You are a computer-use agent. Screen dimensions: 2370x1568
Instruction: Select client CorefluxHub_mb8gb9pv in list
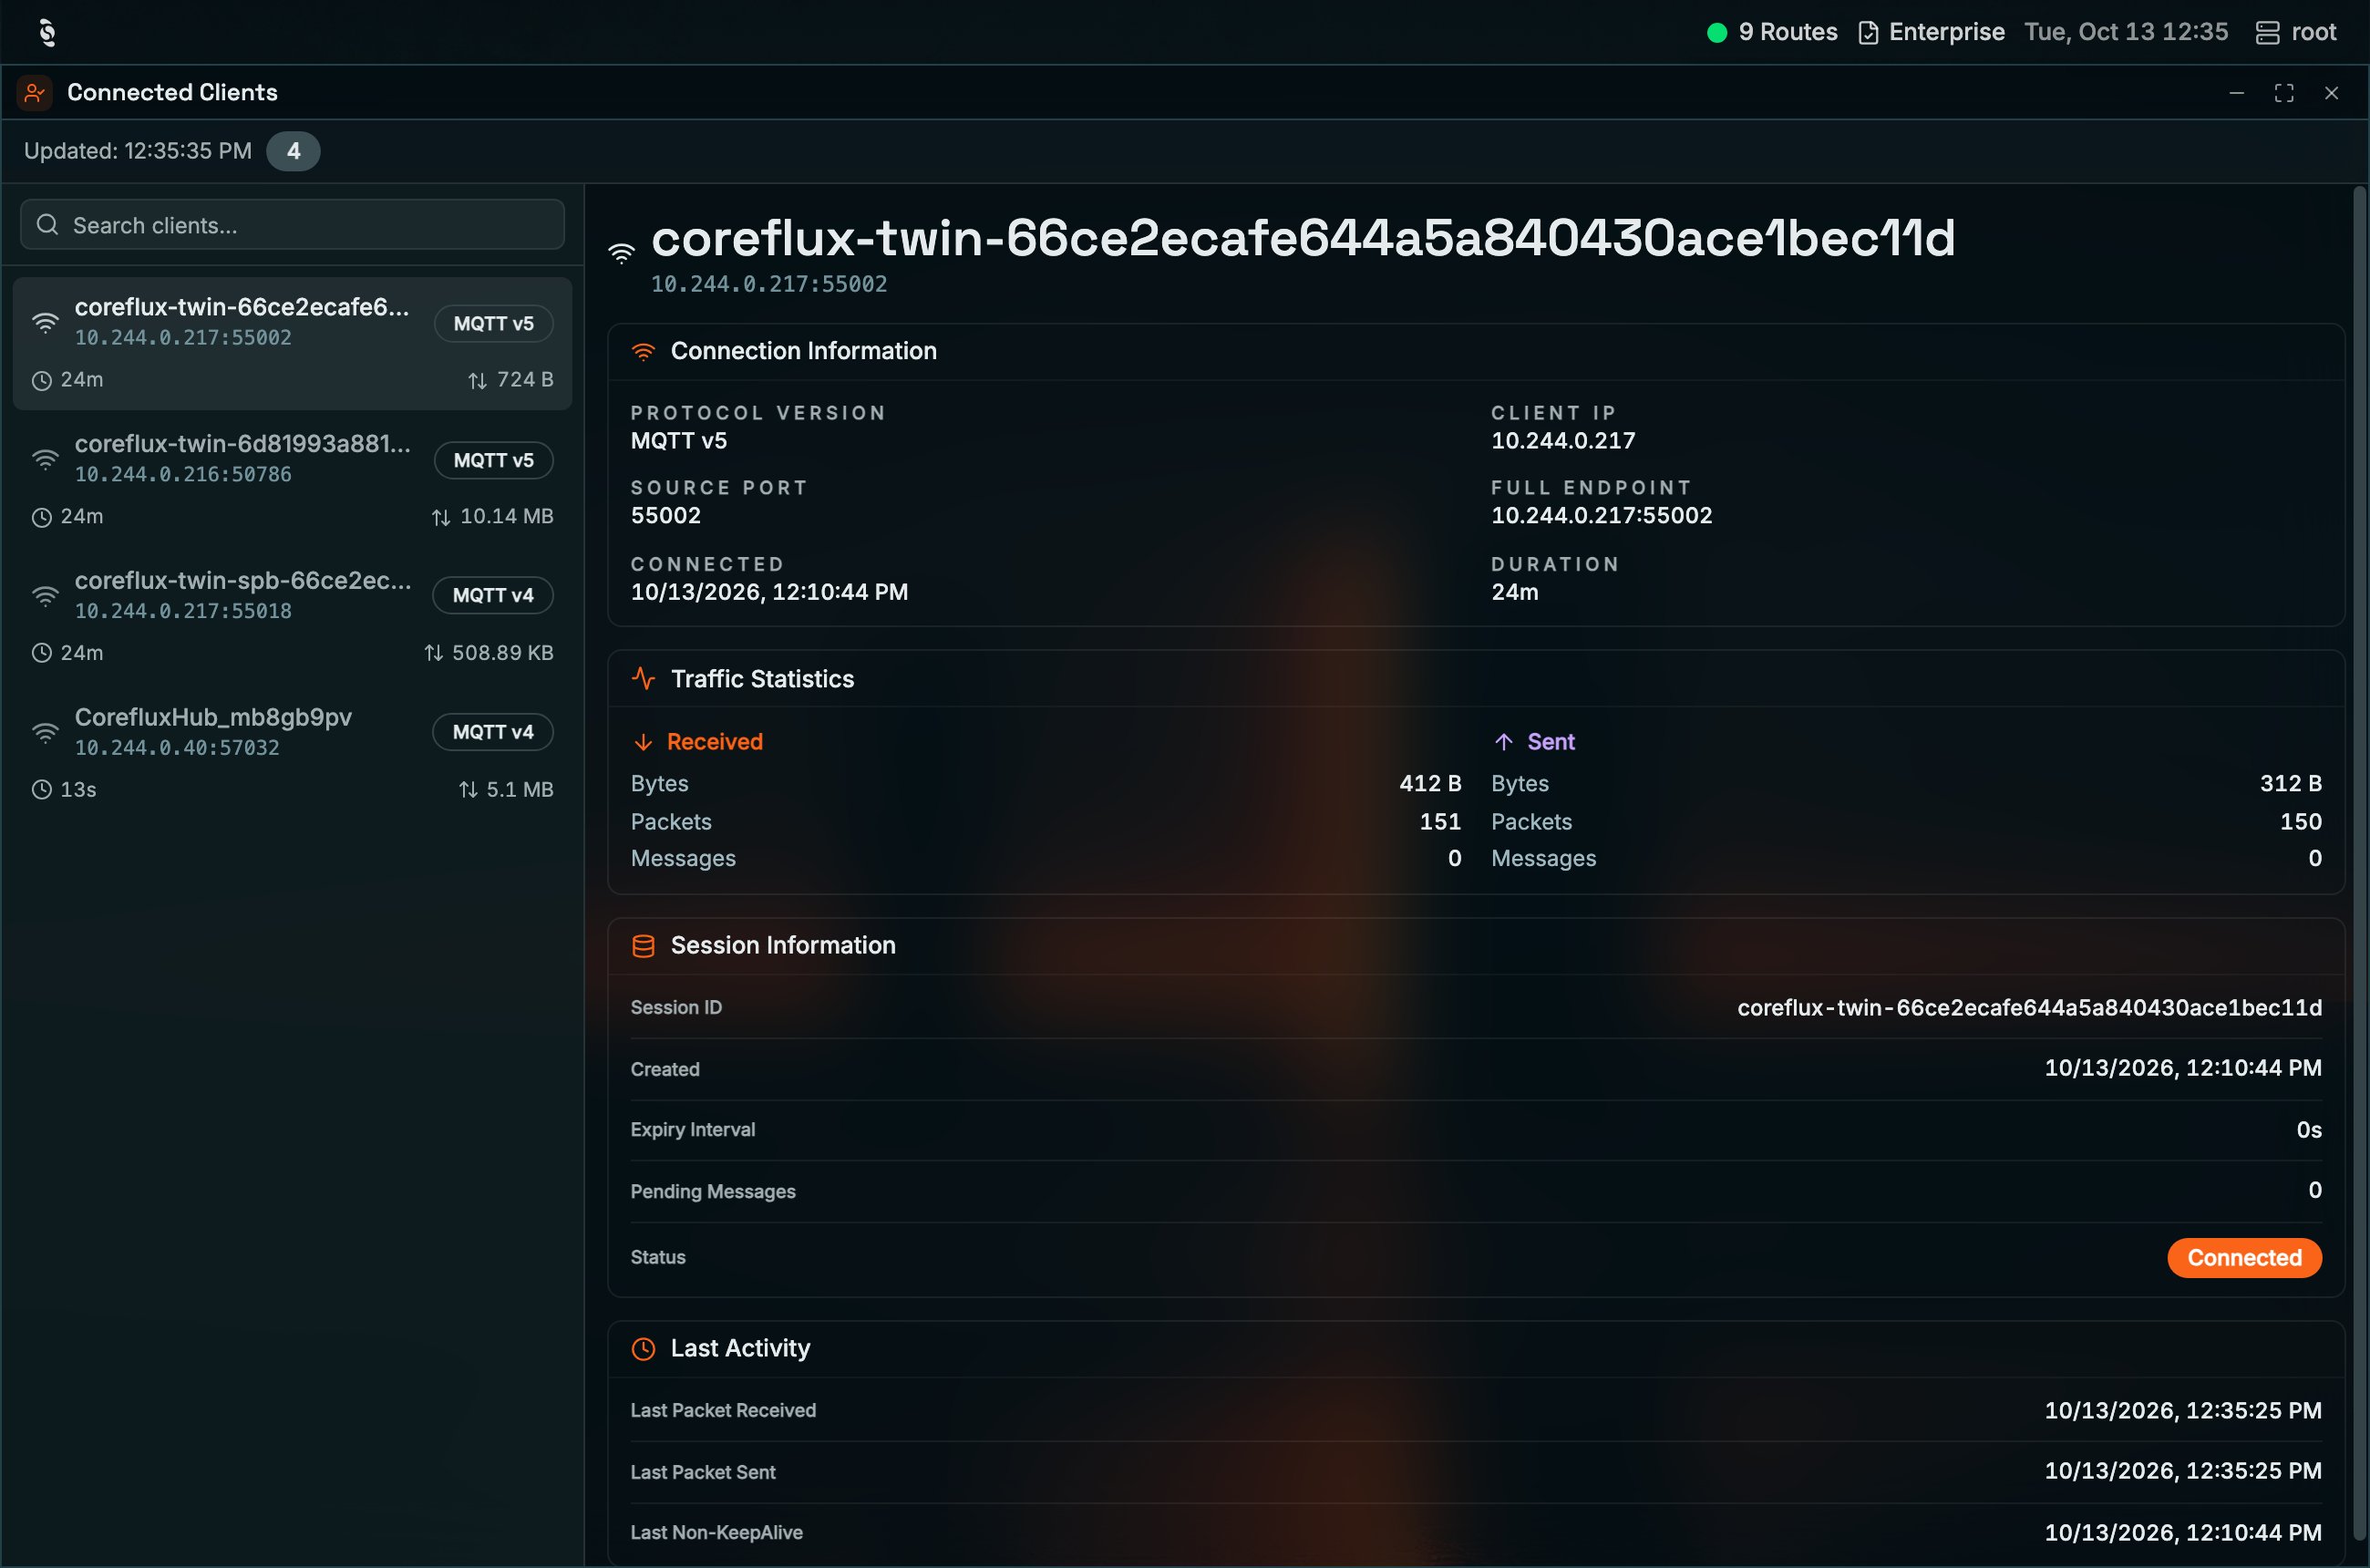[x=292, y=754]
